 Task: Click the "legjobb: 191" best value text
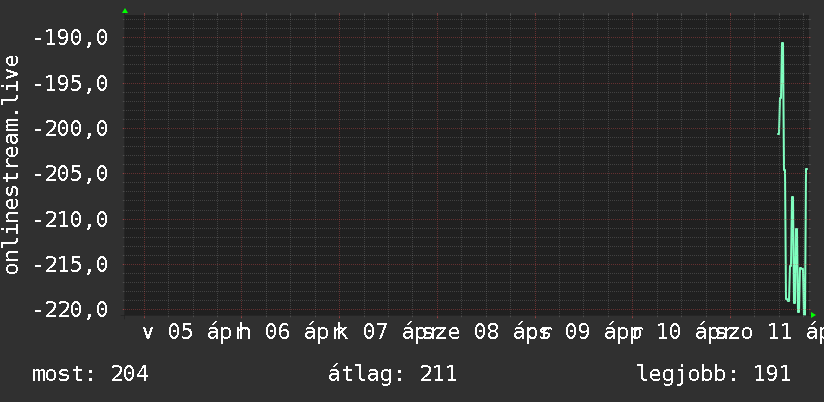coord(713,374)
